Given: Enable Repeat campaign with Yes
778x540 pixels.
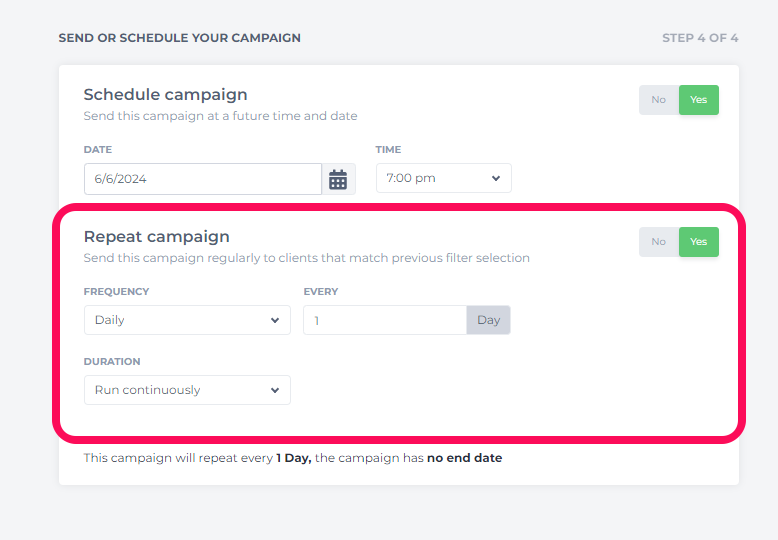Looking at the screenshot, I should 699,242.
